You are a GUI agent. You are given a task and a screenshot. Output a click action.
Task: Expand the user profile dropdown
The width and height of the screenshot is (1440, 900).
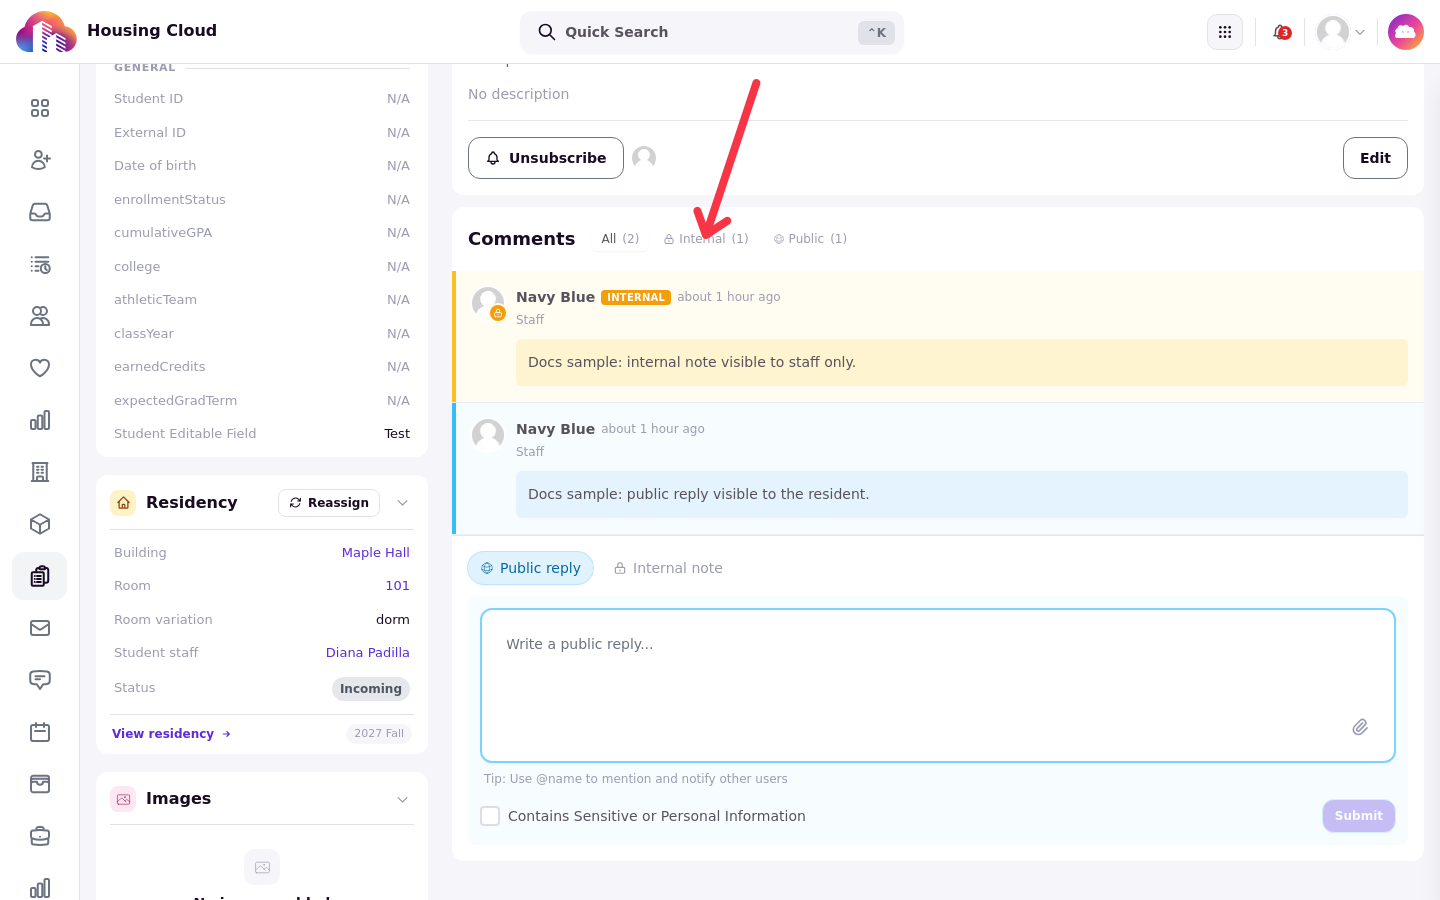click(x=1342, y=32)
